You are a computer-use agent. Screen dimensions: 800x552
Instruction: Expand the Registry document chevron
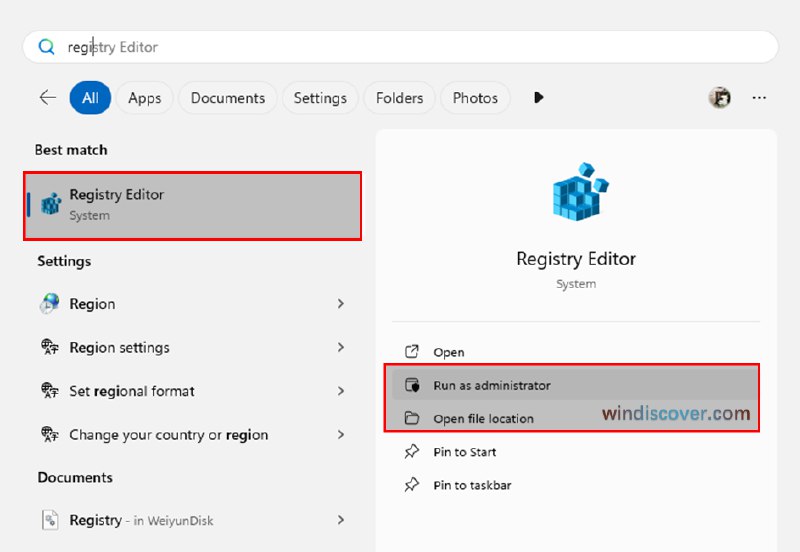point(340,520)
